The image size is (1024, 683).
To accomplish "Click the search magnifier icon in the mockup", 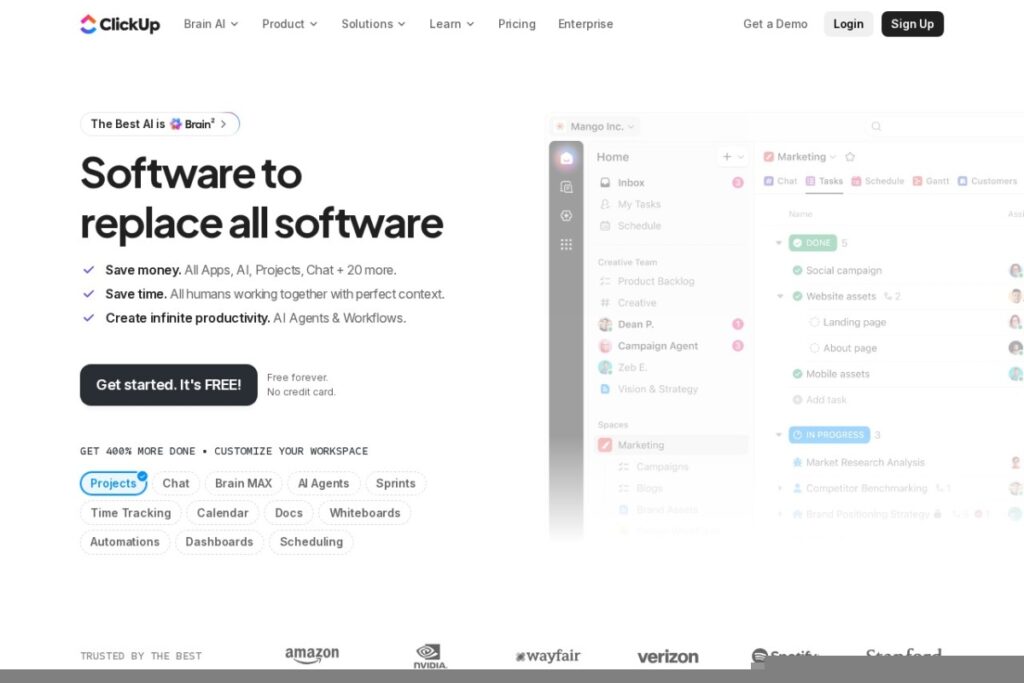I will [x=876, y=127].
